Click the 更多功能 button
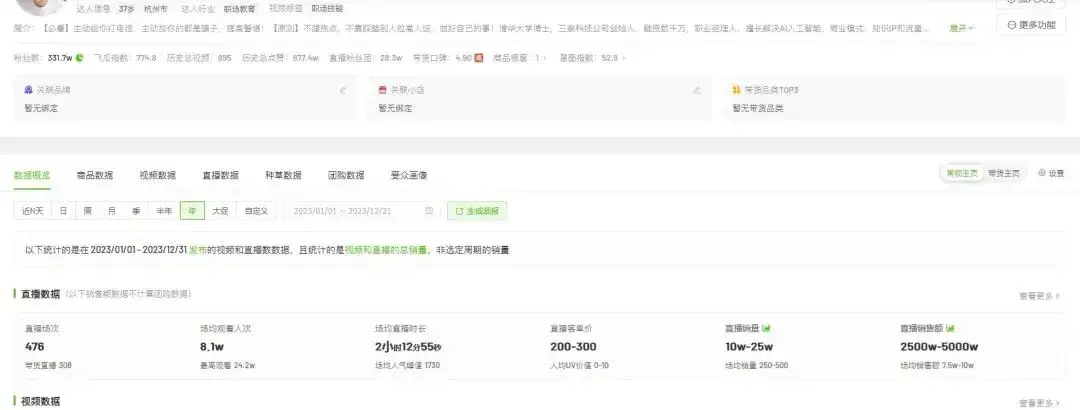 click(x=1031, y=25)
